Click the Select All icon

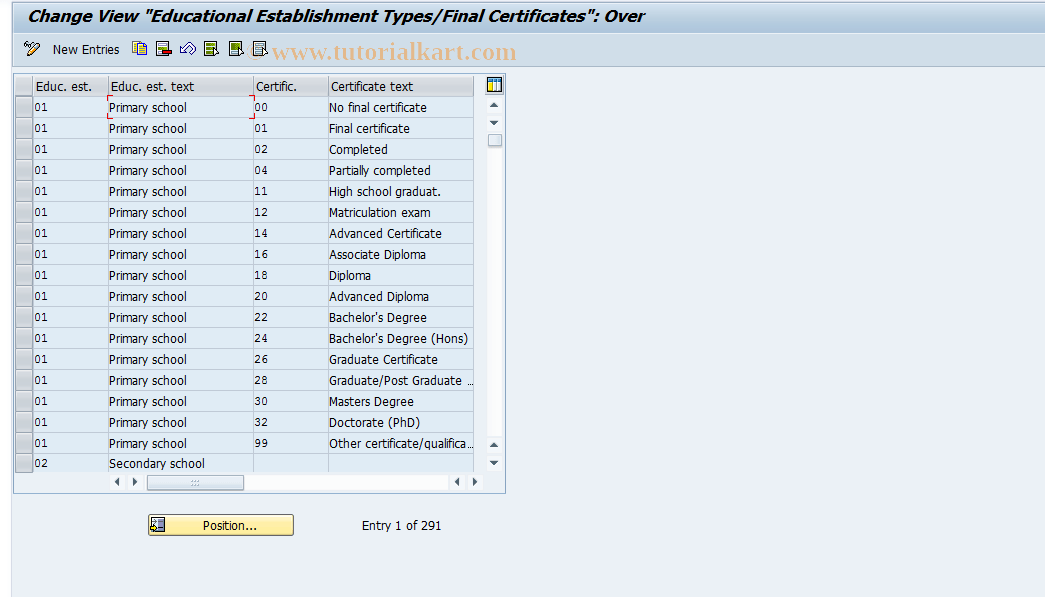pyautogui.click(x=211, y=48)
